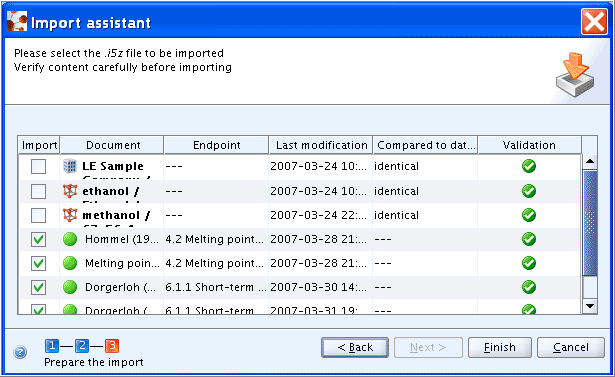Screen dimensions: 615x377
Task: Uncheck the Melting point import checkbox
Action: click(38, 263)
